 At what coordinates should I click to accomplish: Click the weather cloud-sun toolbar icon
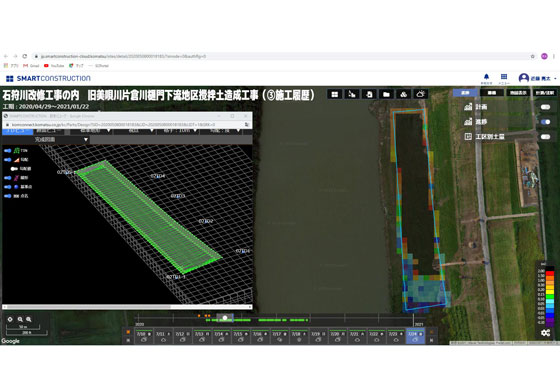420,94
